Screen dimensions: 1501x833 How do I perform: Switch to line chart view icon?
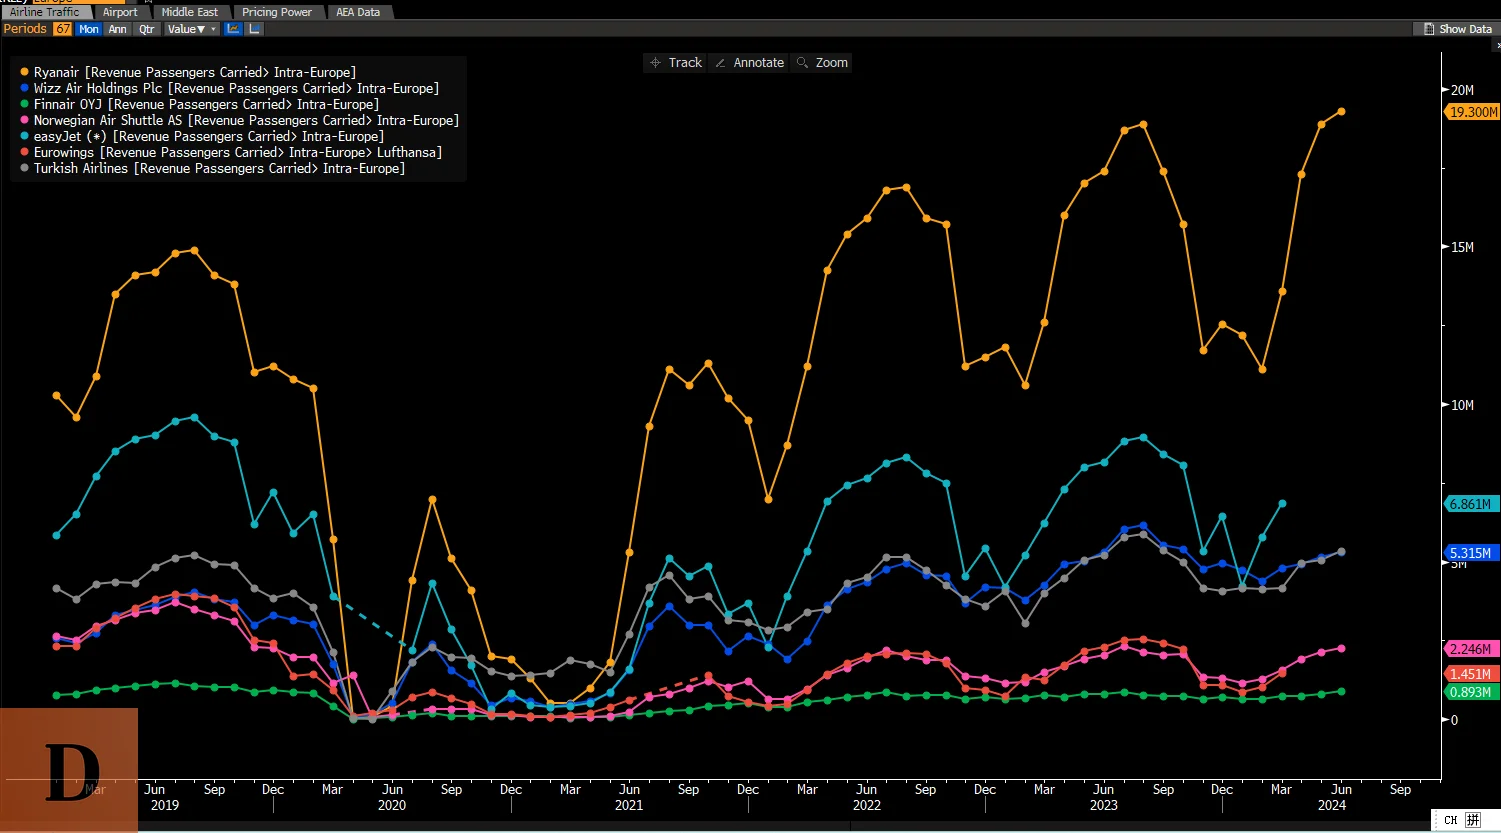tap(233, 29)
